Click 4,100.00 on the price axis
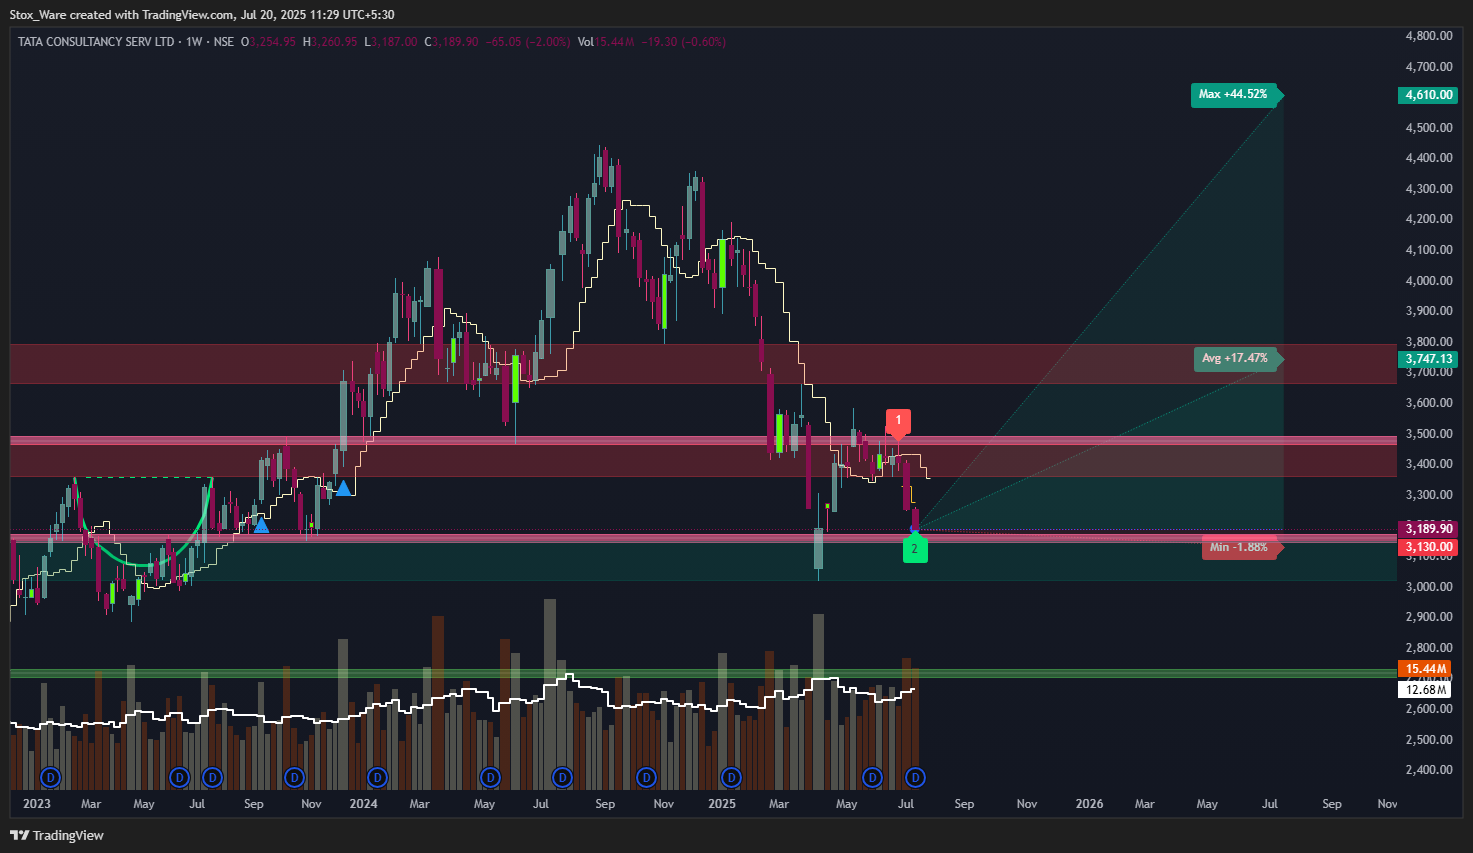Image resolution: width=1473 pixels, height=853 pixels. [1429, 250]
